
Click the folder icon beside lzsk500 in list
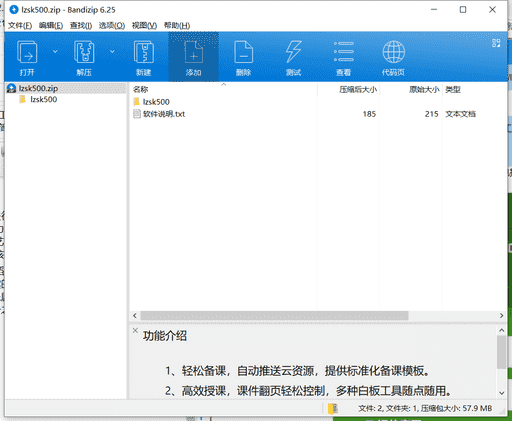coord(136,102)
